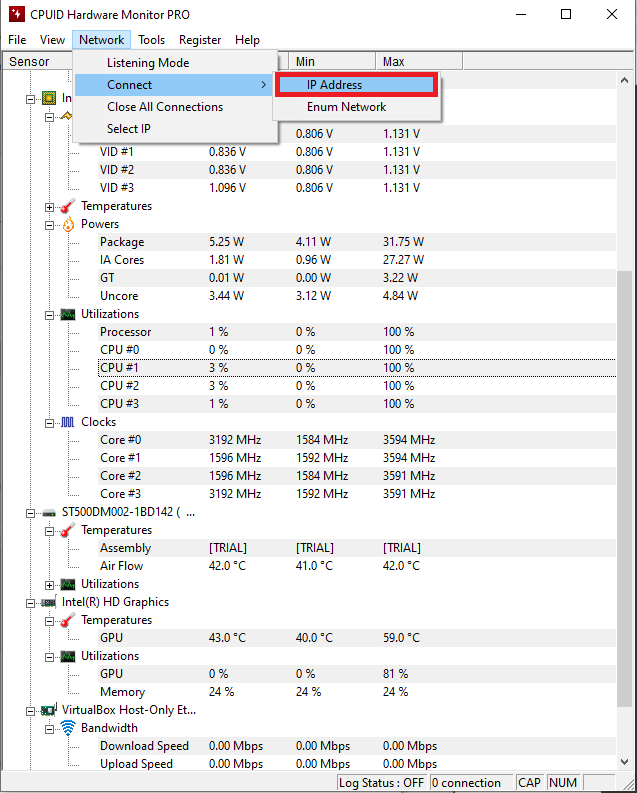Collapse the Intel CPU tree node
The height and width of the screenshot is (793, 637).
pyautogui.click(x=30, y=99)
